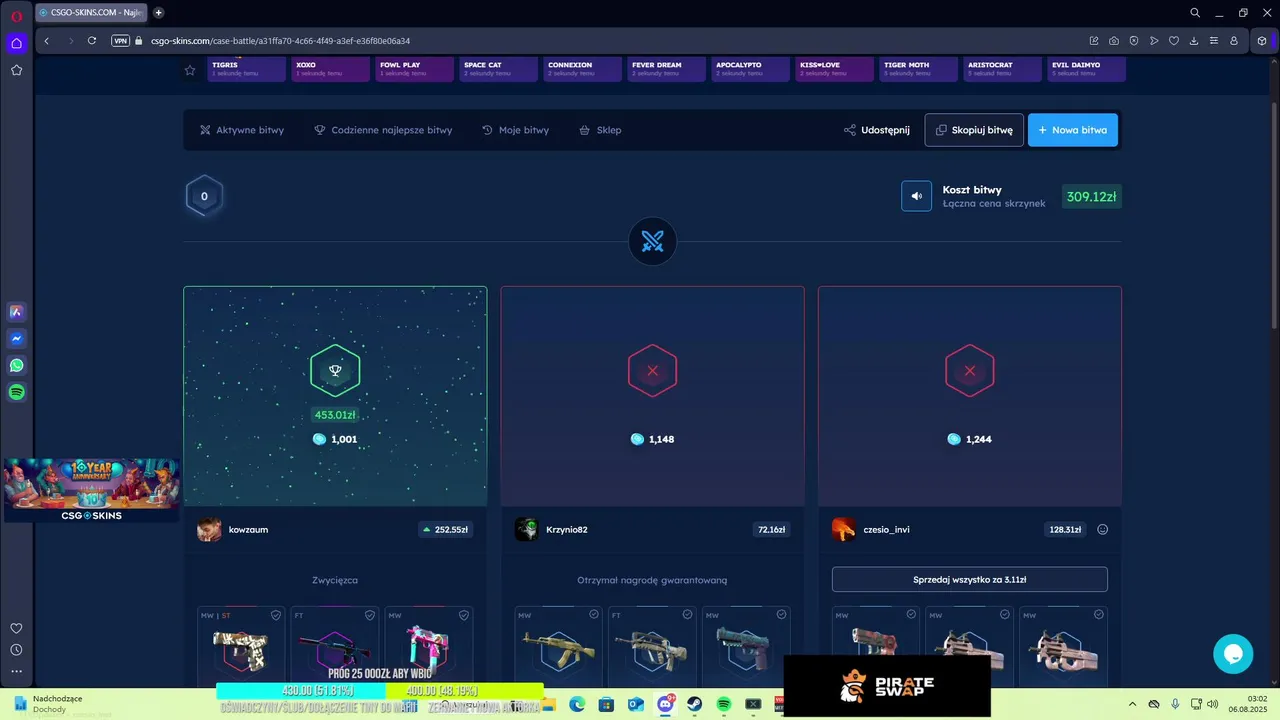Open Moje bitwy tab
Image resolution: width=1280 pixels, height=720 pixels.
pos(515,130)
